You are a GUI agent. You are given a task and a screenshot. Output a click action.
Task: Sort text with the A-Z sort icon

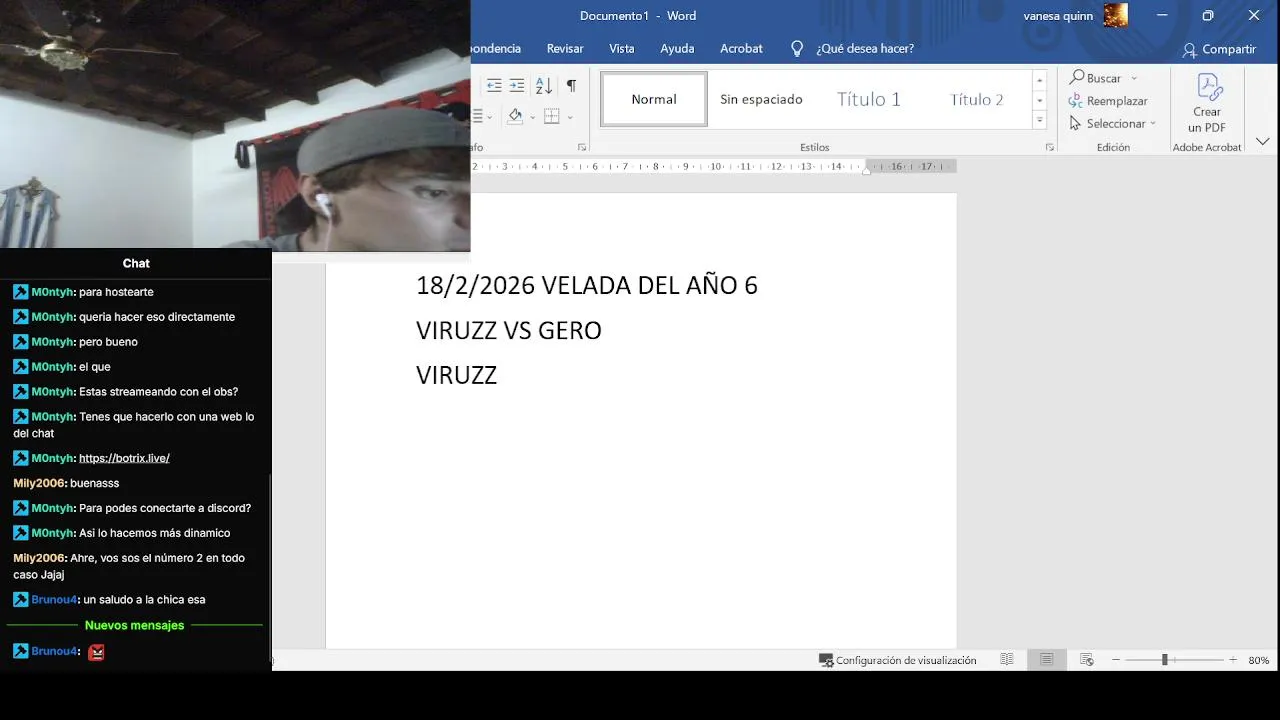tap(544, 86)
